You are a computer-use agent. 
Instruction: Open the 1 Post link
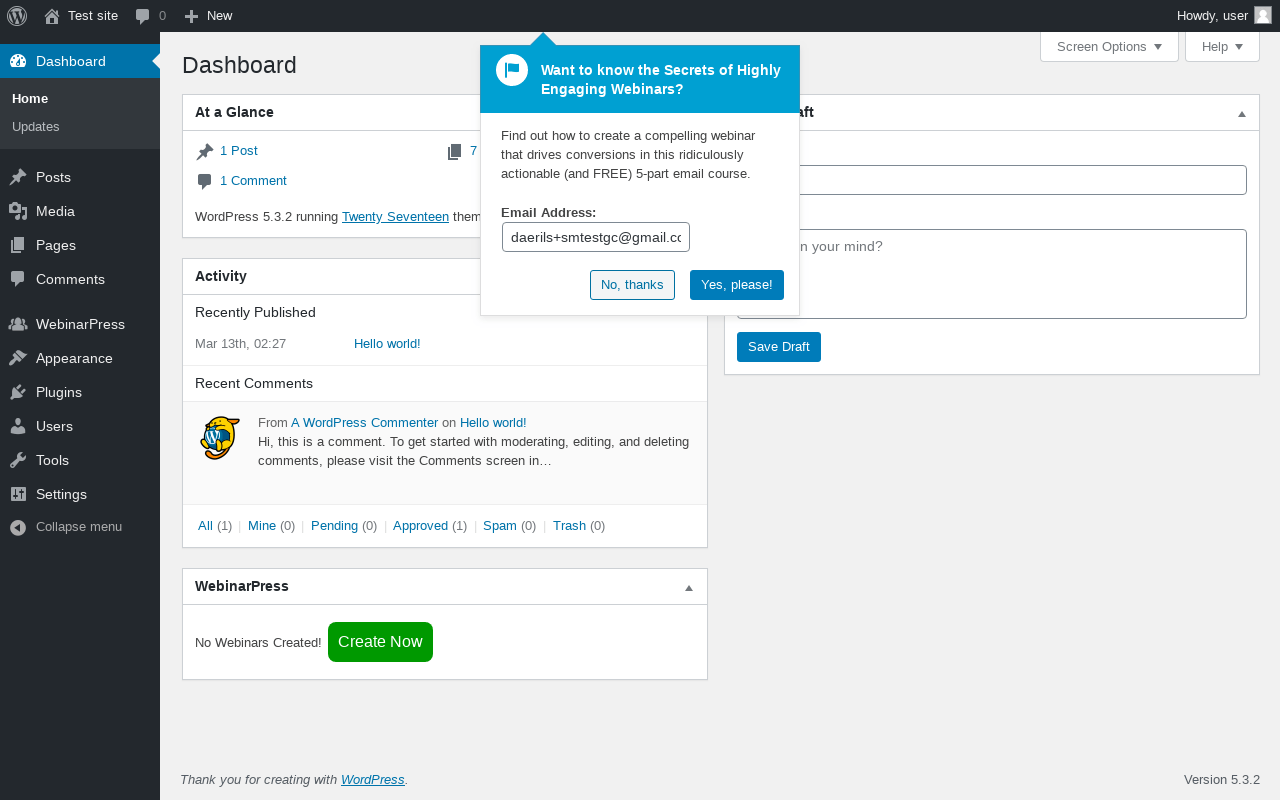(239, 151)
